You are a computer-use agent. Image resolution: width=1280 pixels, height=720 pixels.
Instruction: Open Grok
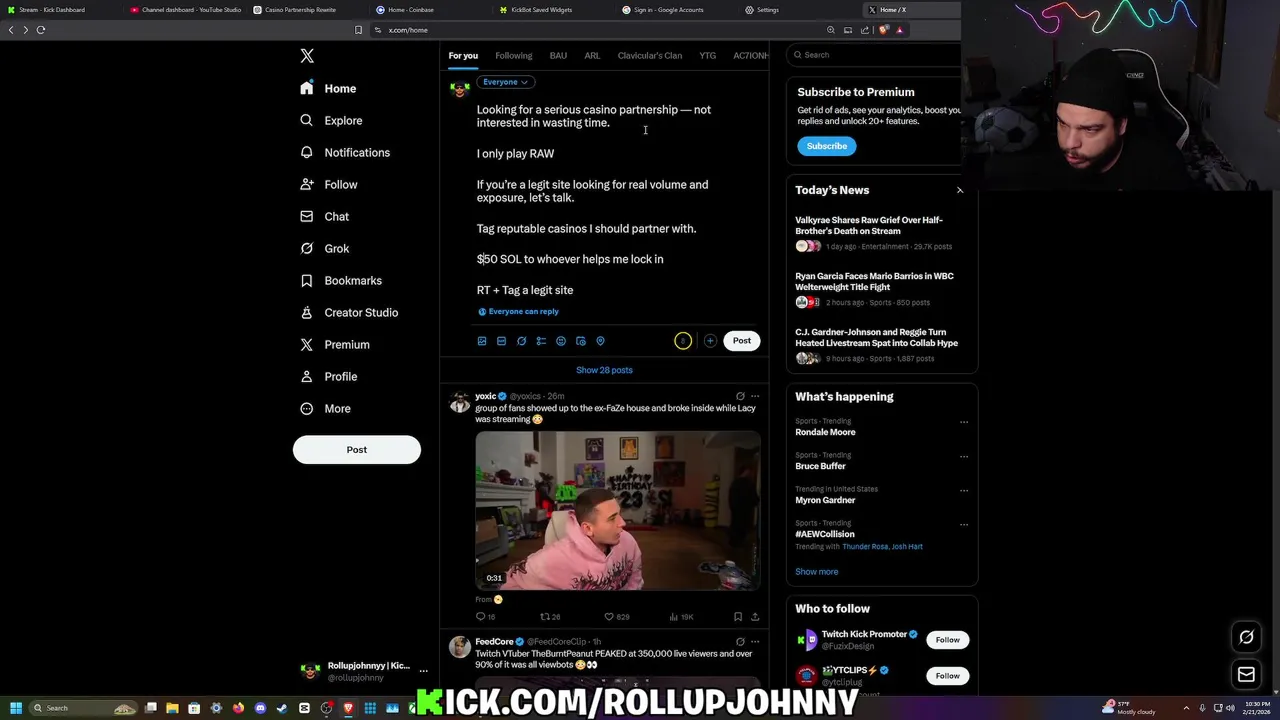click(324, 248)
